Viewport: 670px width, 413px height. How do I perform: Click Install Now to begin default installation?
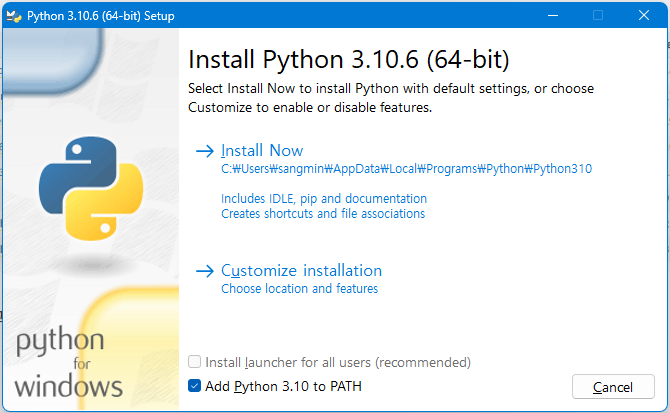click(x=262, y=151)
